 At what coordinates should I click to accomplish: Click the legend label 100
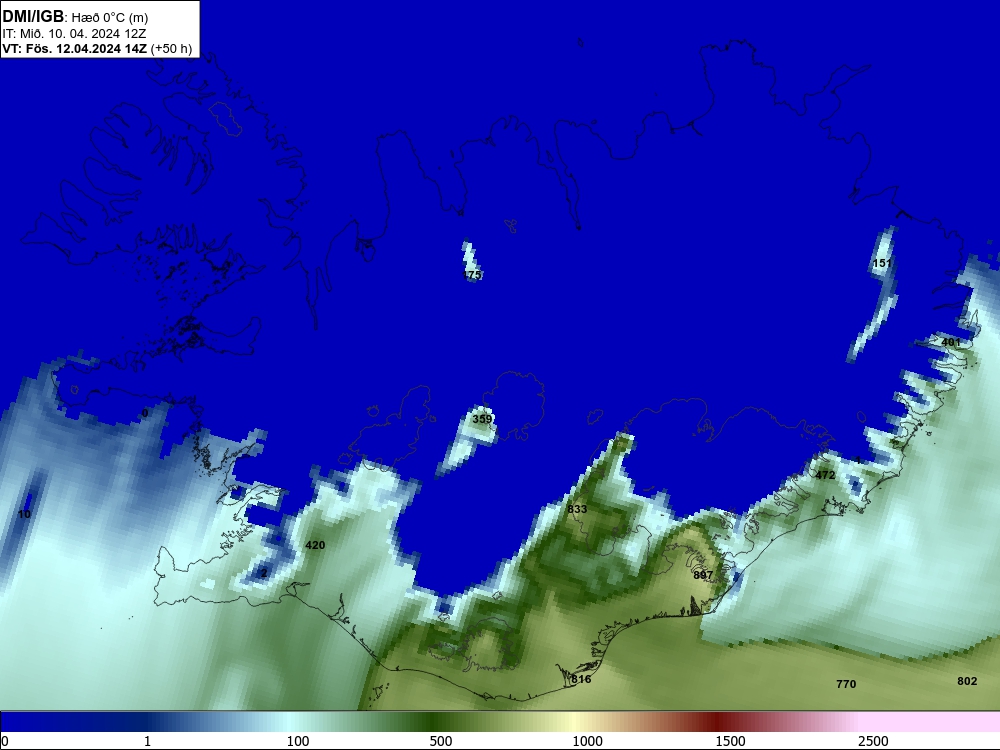pyautogui.click(x=298, y=741)
